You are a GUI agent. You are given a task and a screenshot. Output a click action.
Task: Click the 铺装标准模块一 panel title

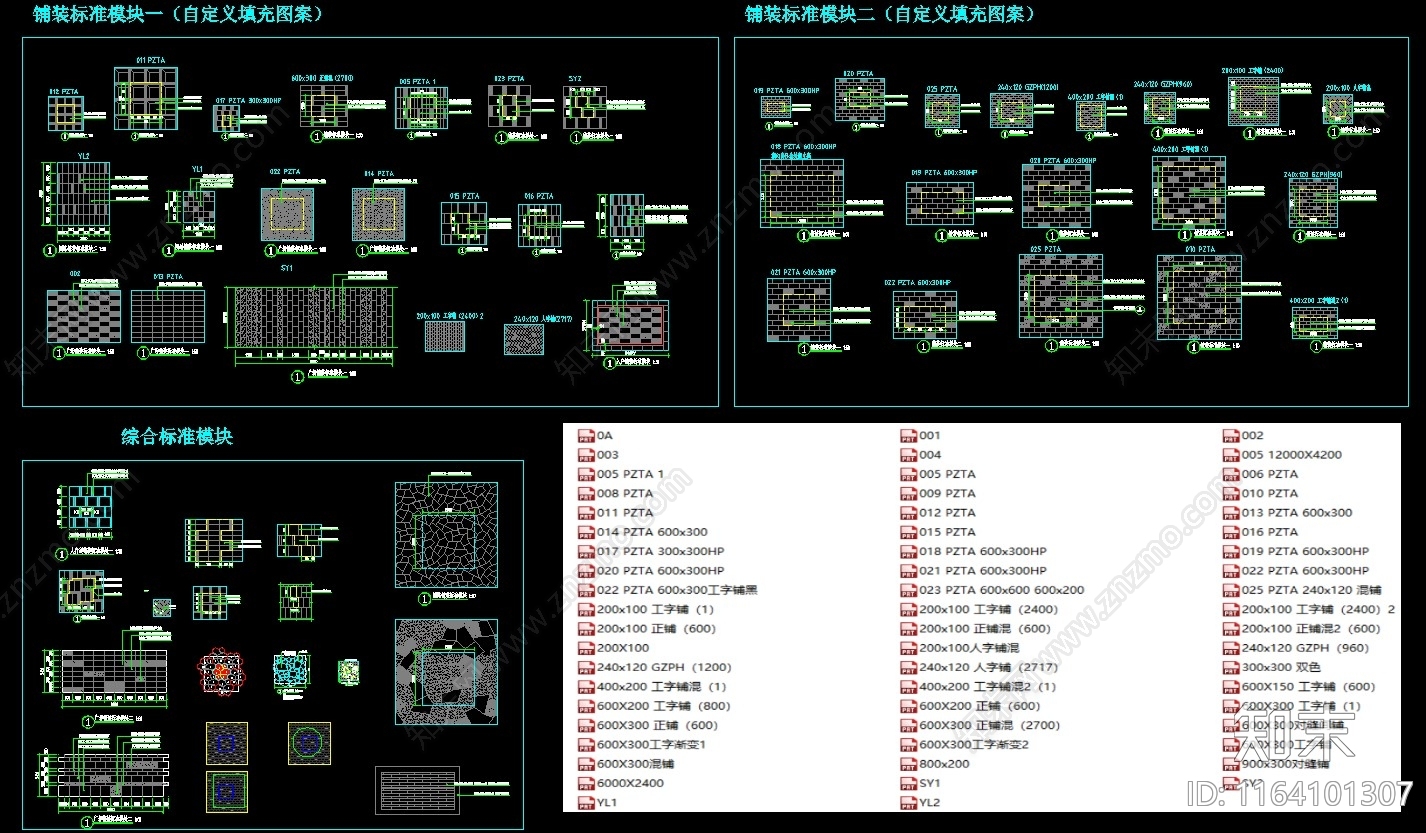pos(180,15)
